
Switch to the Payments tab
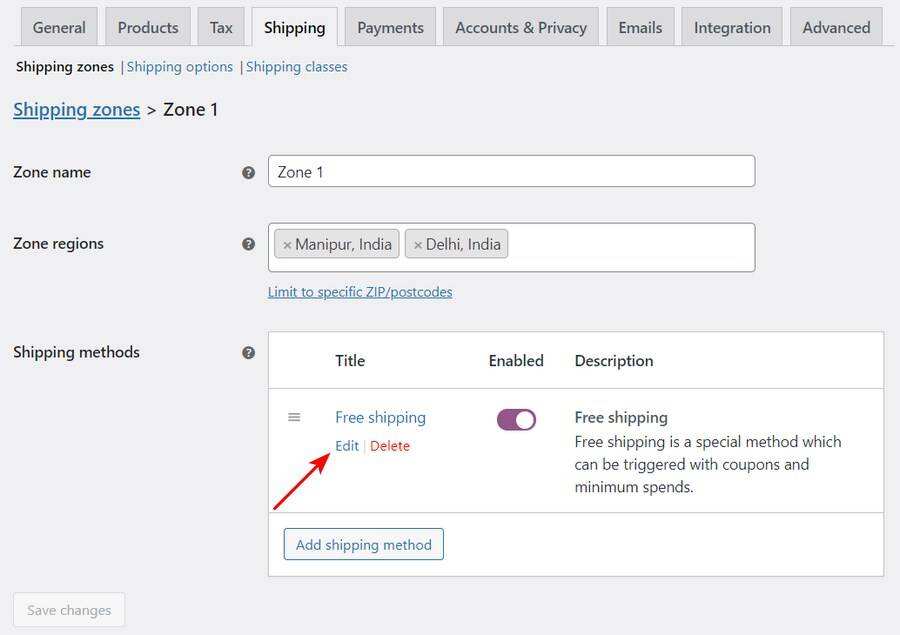(390, 27)
